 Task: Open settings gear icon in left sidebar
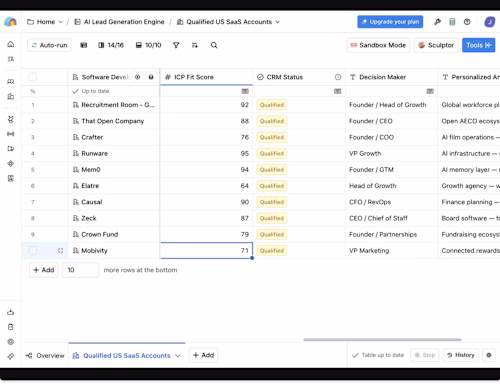pos(11,342)
